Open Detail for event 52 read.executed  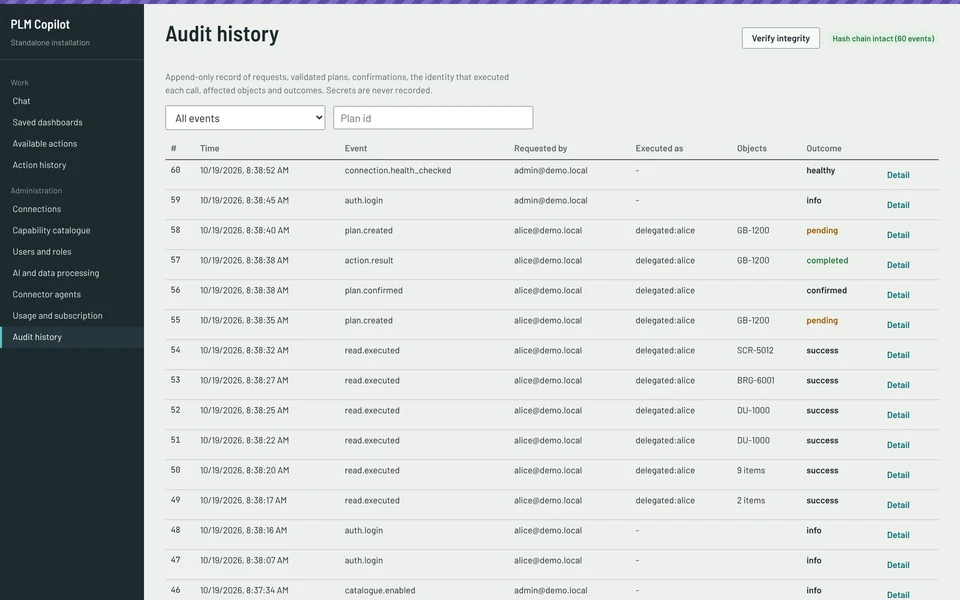click(x=898, y=415)
